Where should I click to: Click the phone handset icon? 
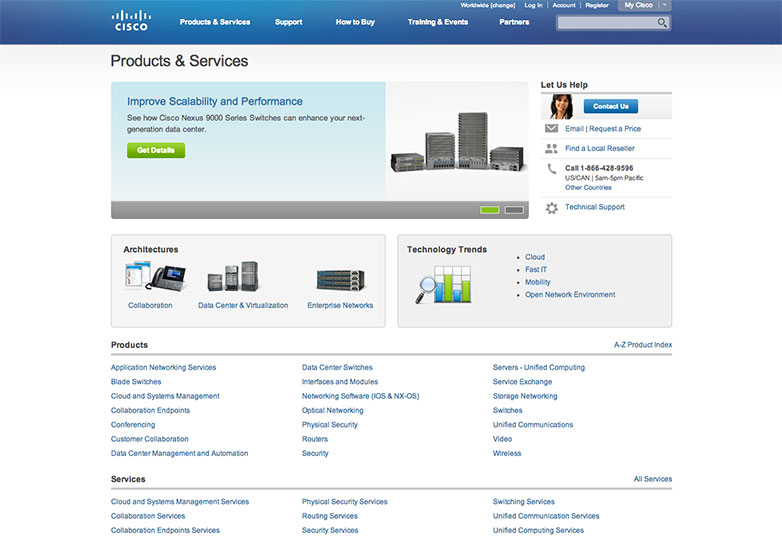[551, 169]
